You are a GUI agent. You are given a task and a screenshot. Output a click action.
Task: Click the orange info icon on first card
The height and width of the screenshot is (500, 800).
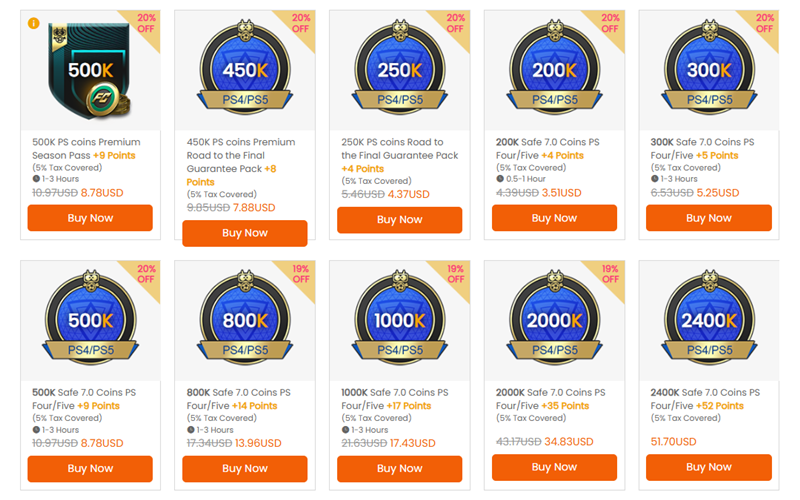click(x=34, y=22)
